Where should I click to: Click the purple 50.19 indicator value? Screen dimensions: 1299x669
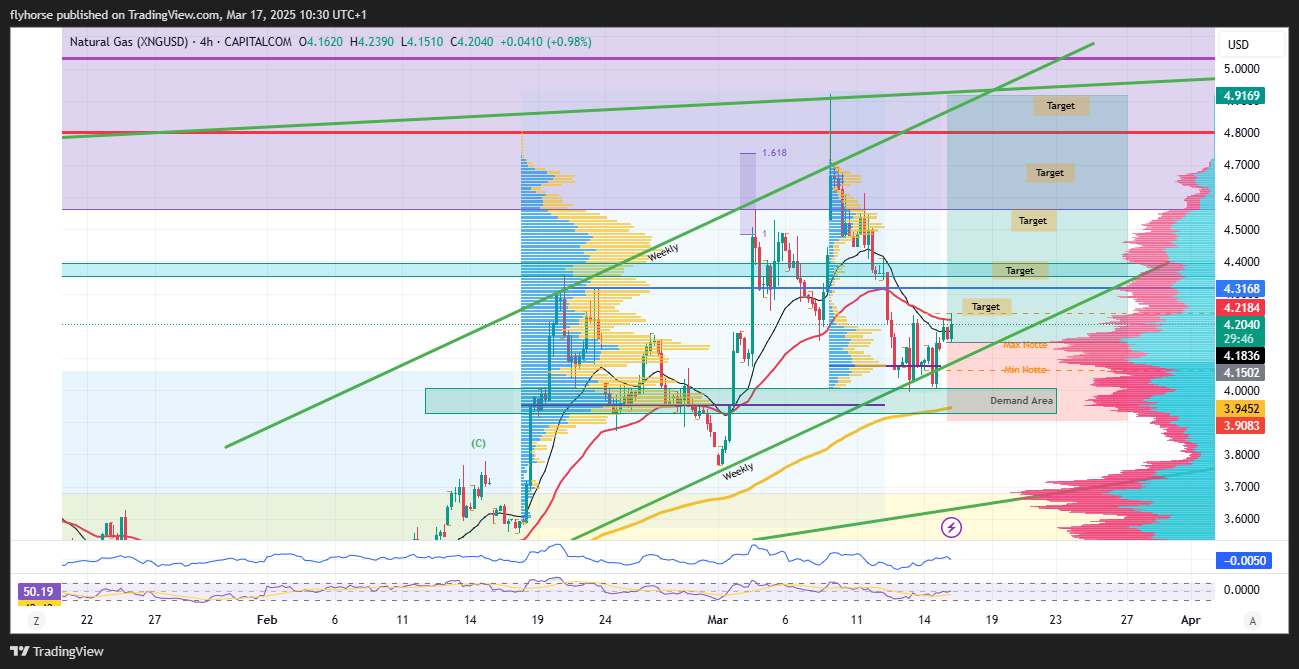click(x=40, y=592)
